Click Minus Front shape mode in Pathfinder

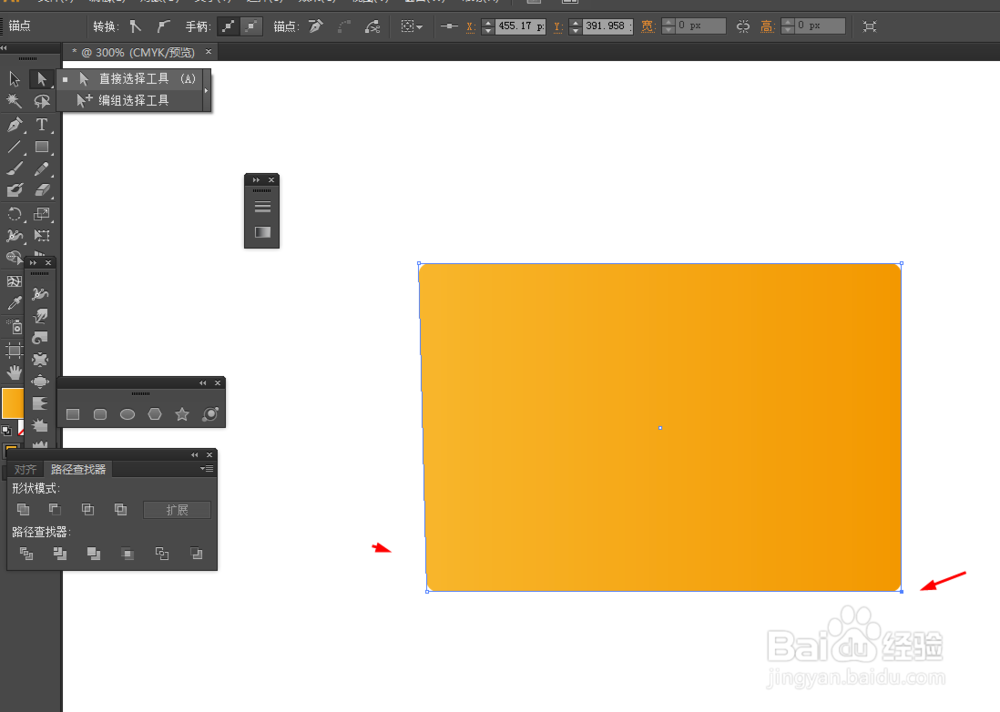click(55, 509)
